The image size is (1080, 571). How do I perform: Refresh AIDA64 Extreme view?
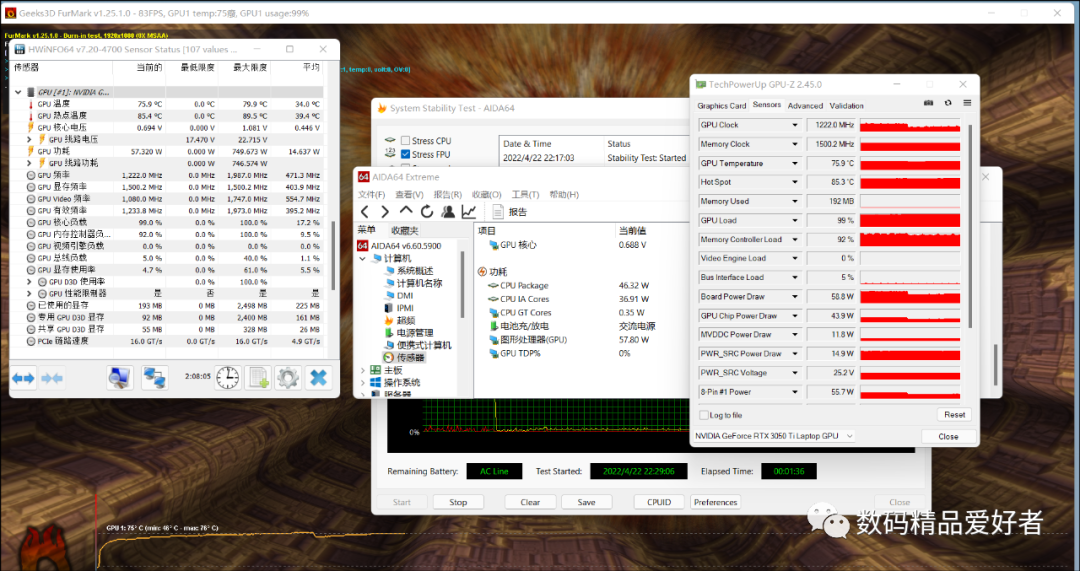click(427, 211)
